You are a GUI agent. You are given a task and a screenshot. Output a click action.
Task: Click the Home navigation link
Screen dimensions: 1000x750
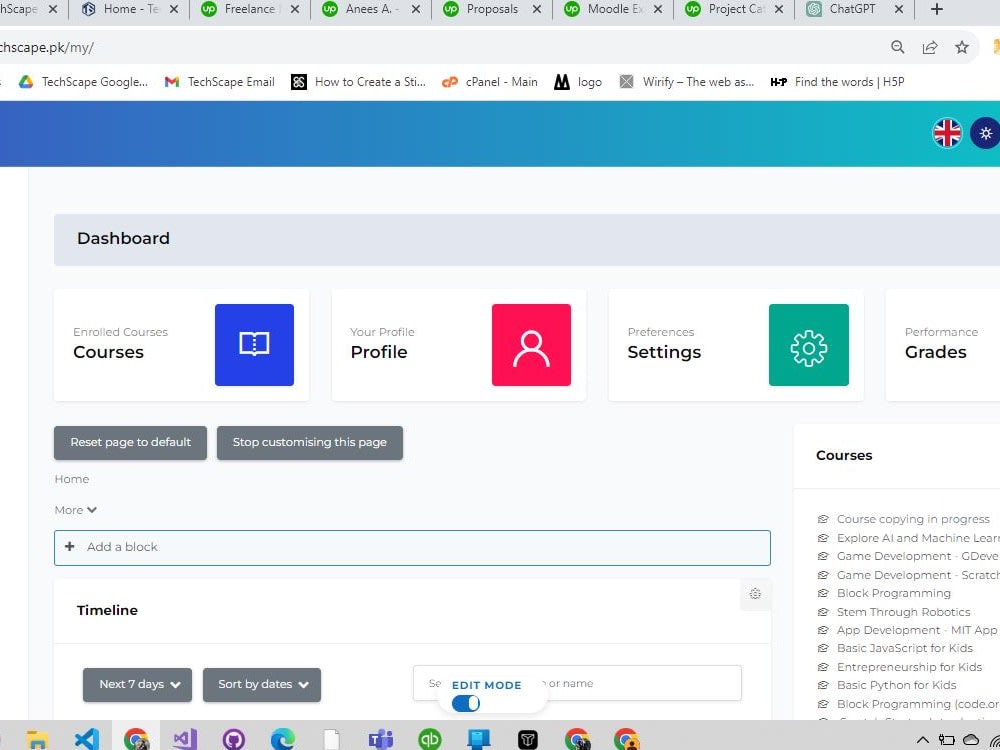[71, 479]
